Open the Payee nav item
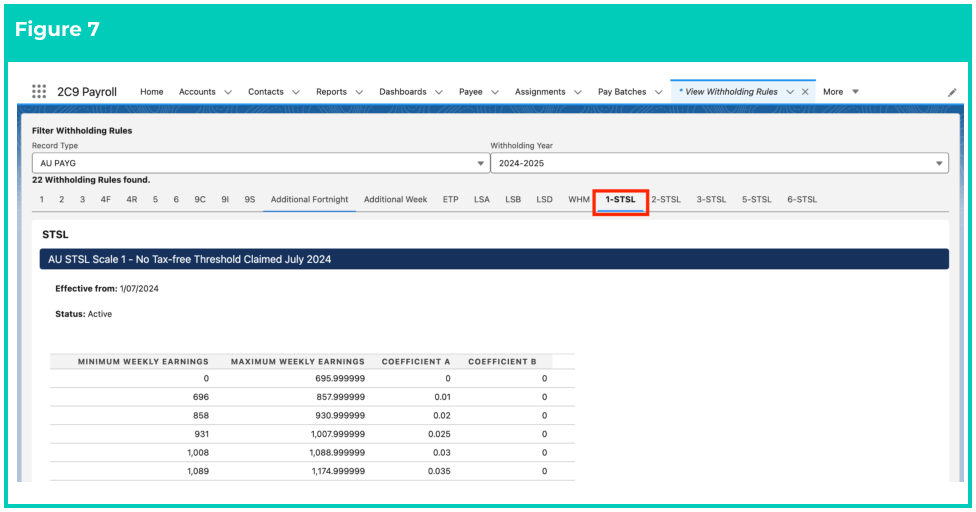This screenshot has width=976, height=512. pos(471,91)
